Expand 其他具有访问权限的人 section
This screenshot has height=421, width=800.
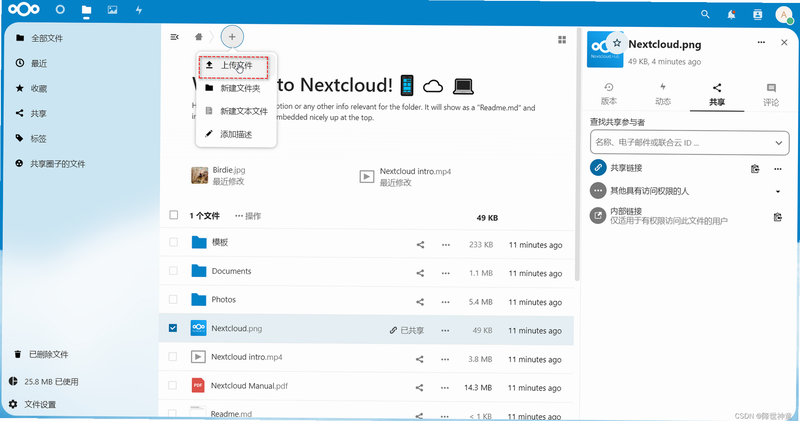(x=778, y=192)
